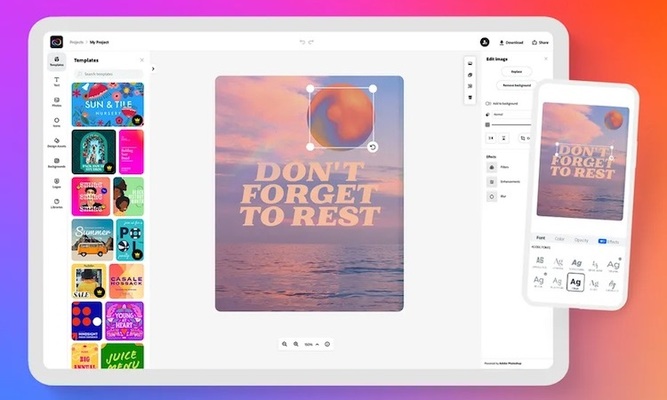Open the Icons sidebar tool
This screenshot has width=667, height=400.
(57, 123)
